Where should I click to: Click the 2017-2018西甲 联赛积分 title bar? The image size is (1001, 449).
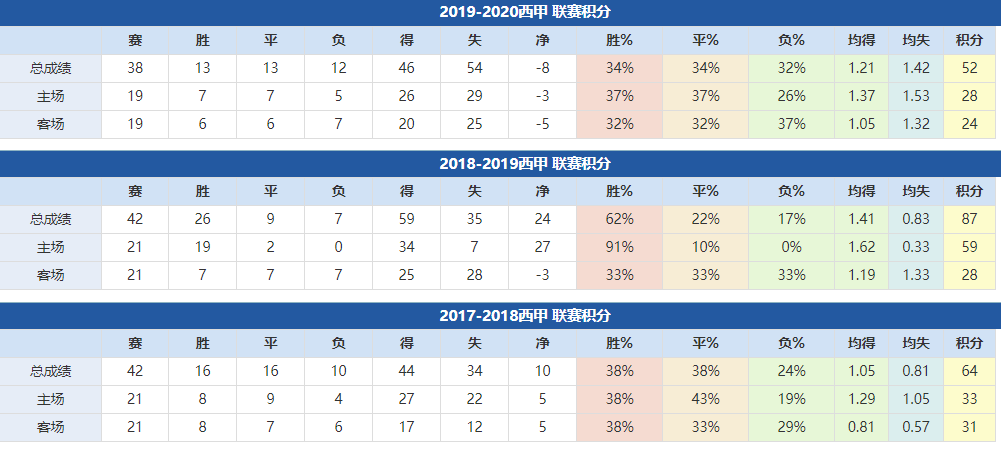pyautogui.click(x=525, y=316)
